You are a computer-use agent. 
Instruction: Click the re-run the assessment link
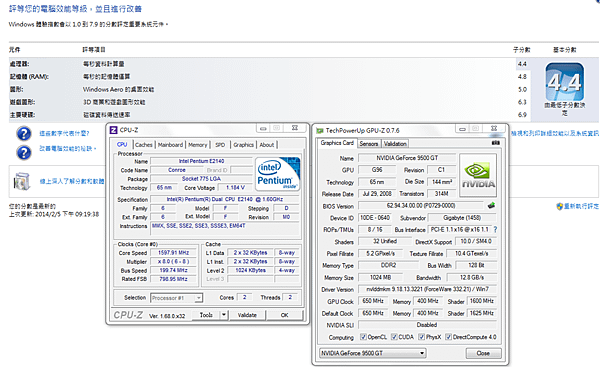tap(582, 206)
